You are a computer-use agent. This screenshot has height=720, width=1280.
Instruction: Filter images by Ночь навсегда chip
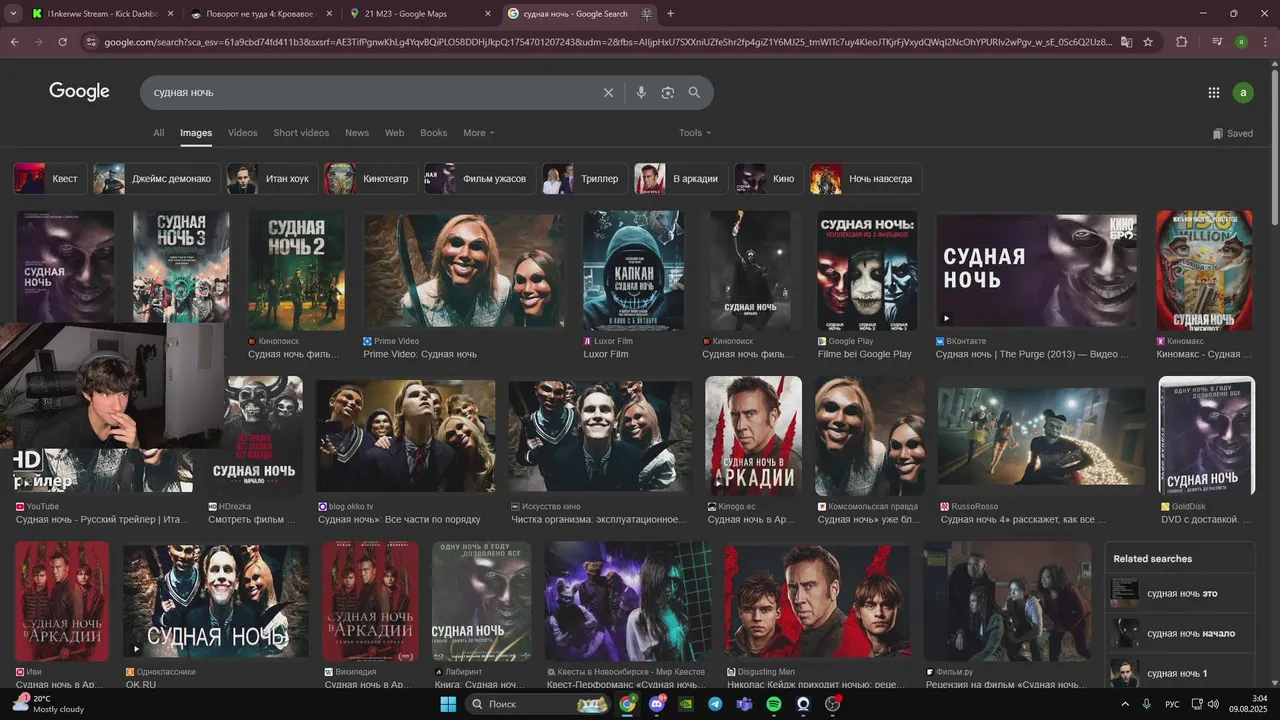(866, 179)
